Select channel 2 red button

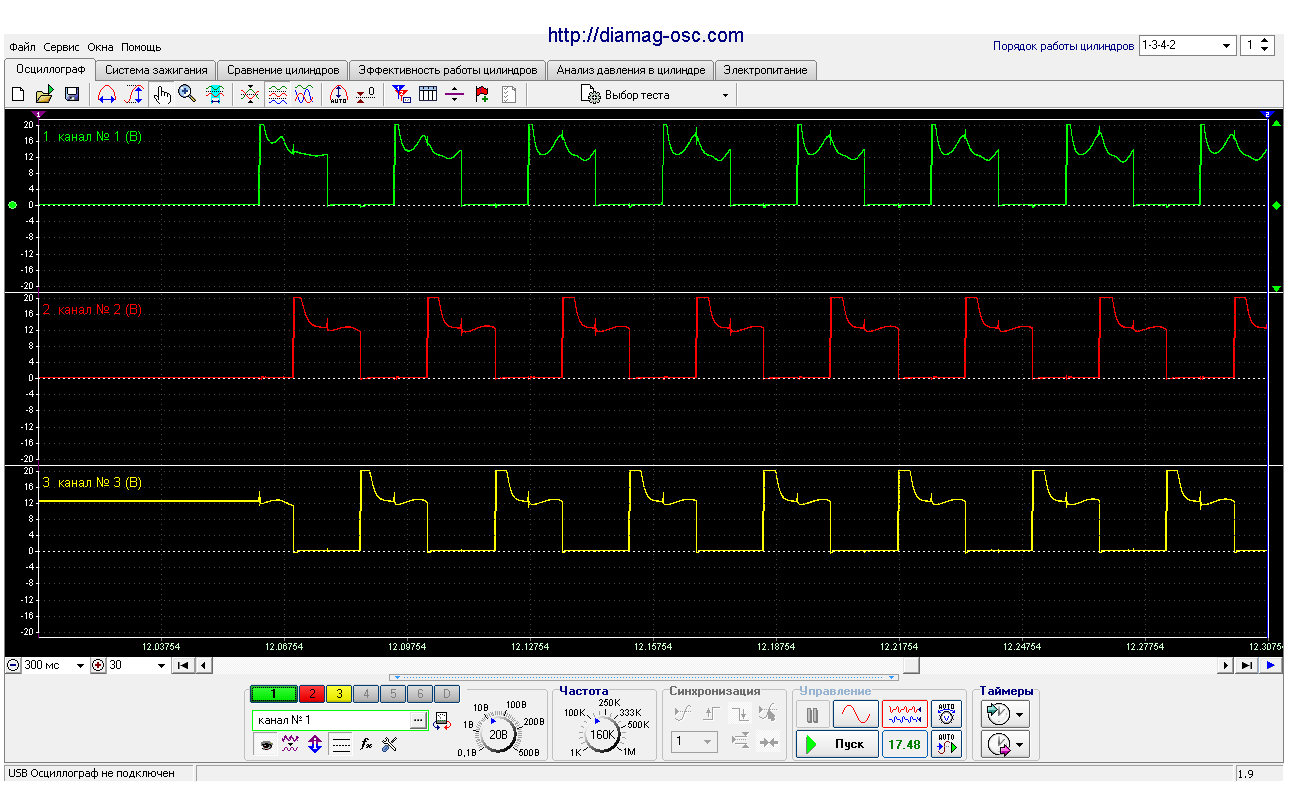[x=311, y=694]
